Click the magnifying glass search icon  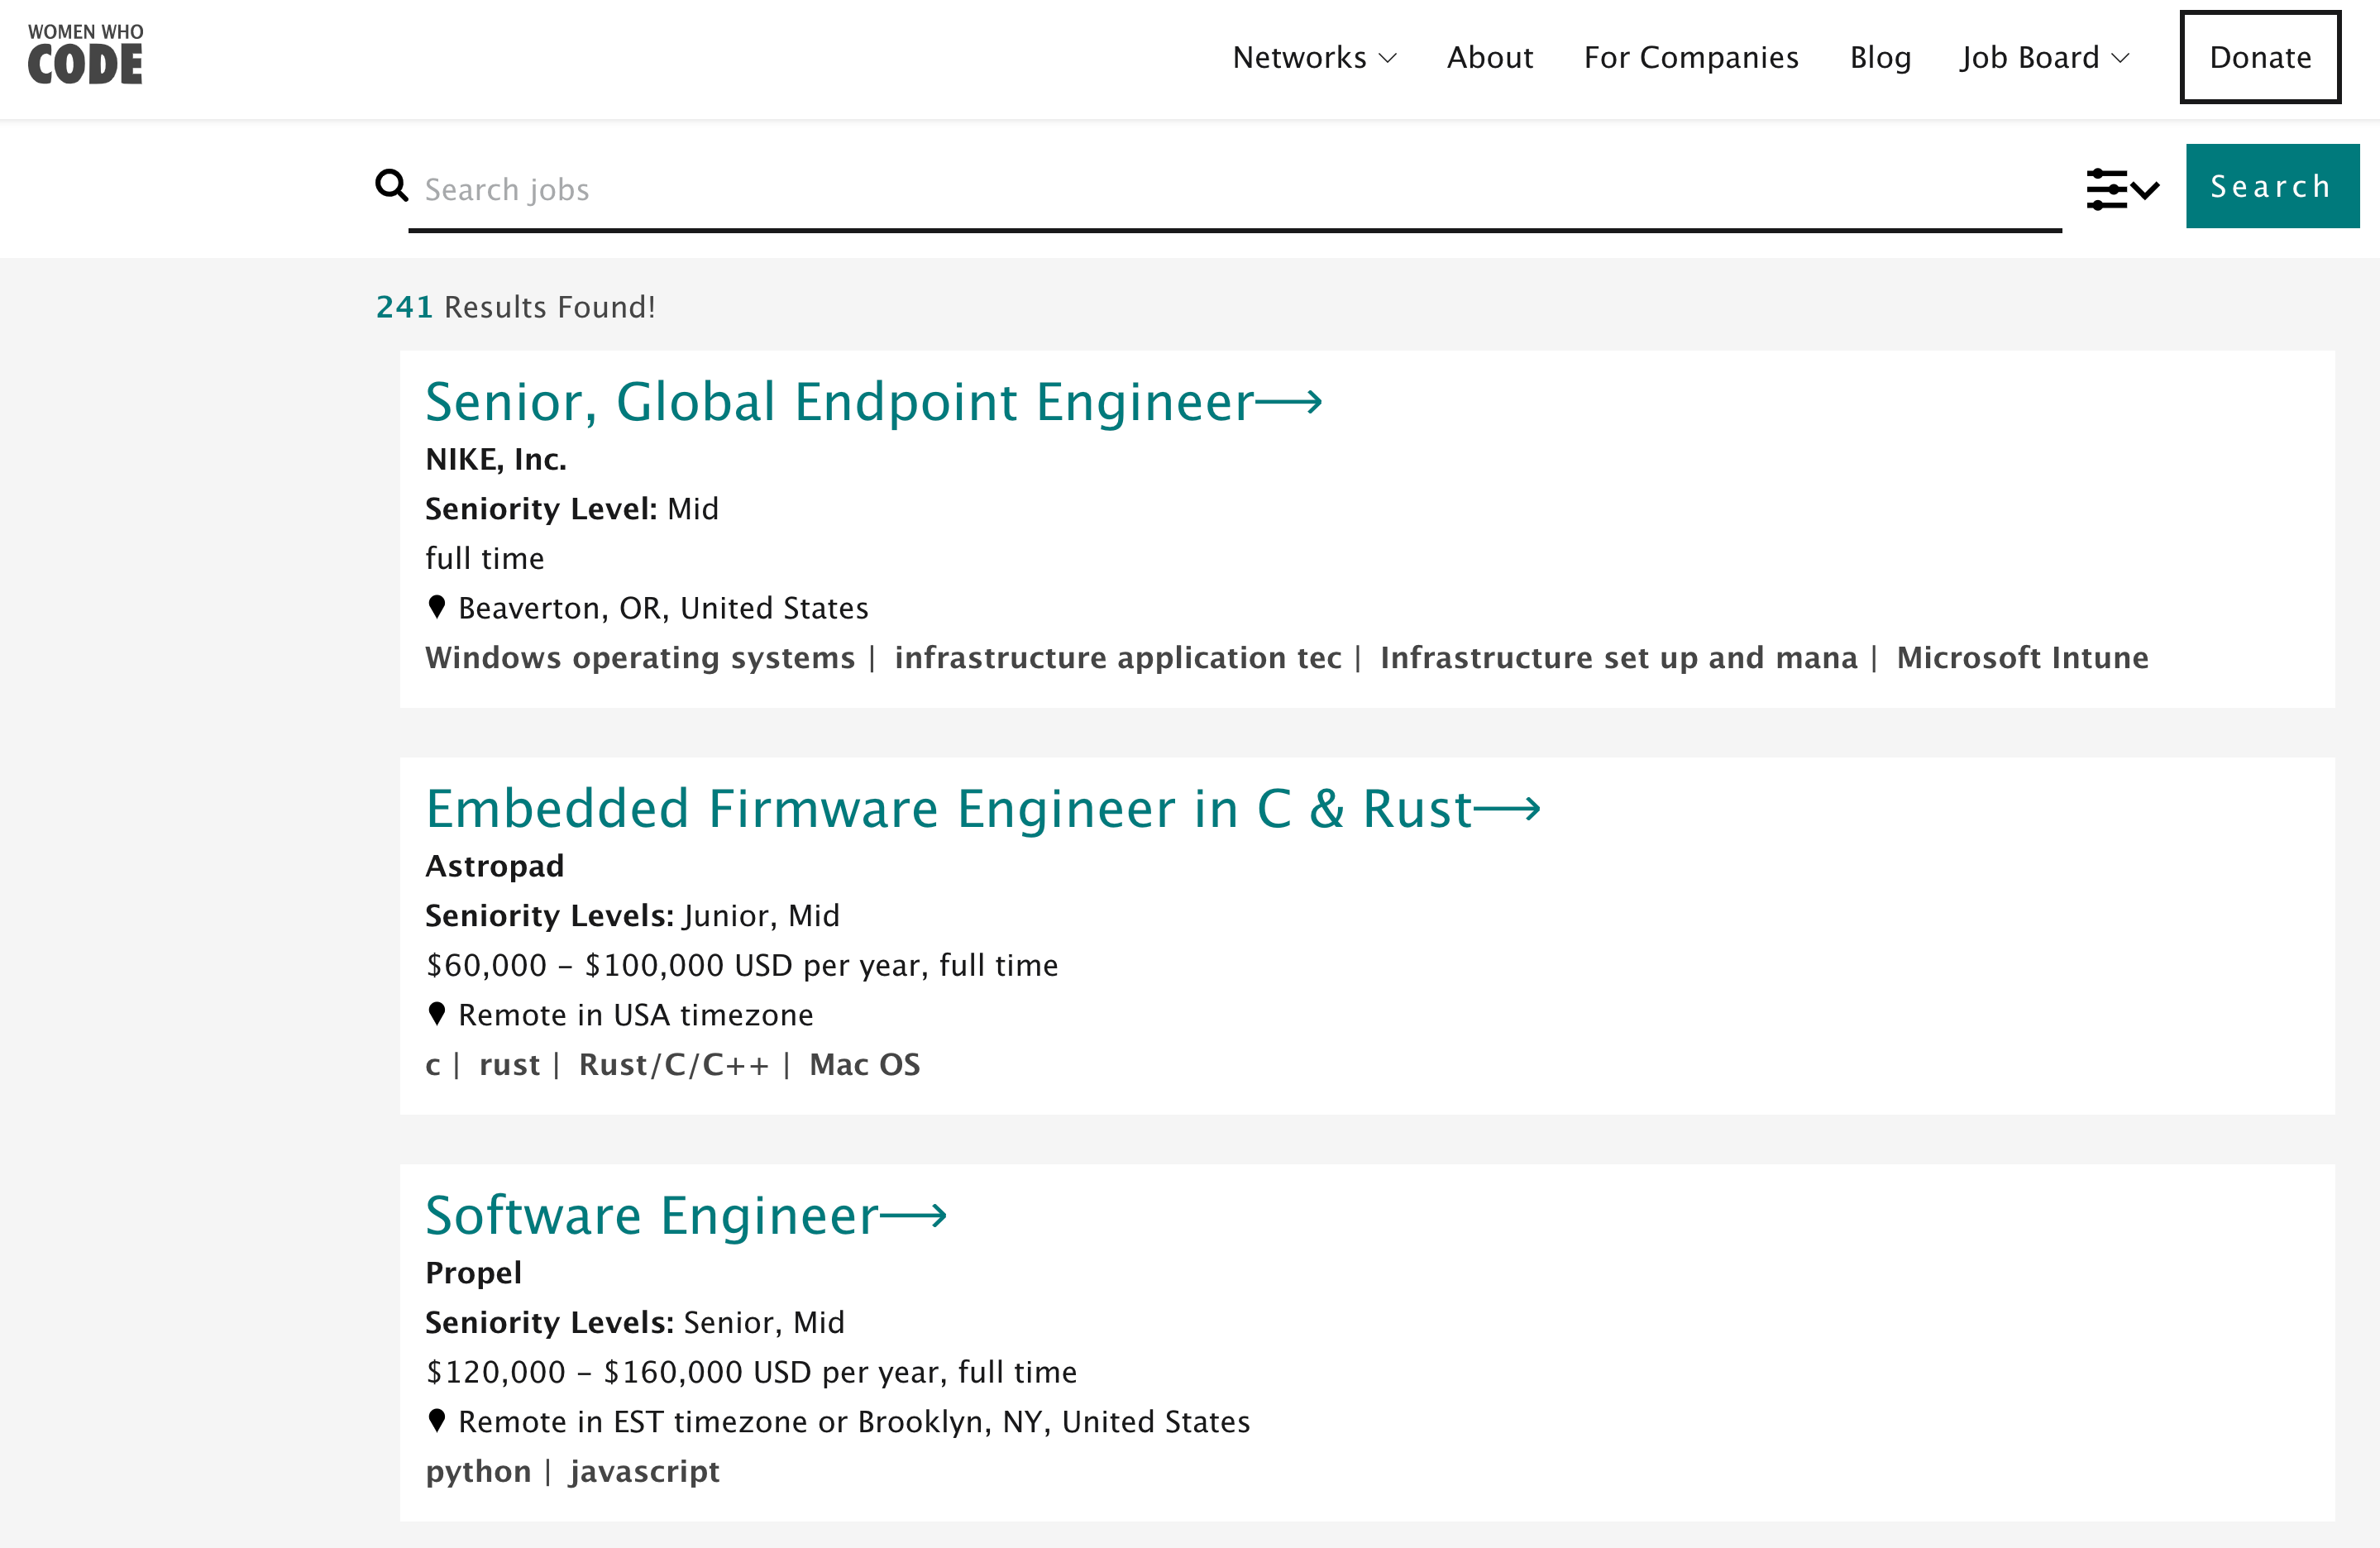[x=391, y=186]
